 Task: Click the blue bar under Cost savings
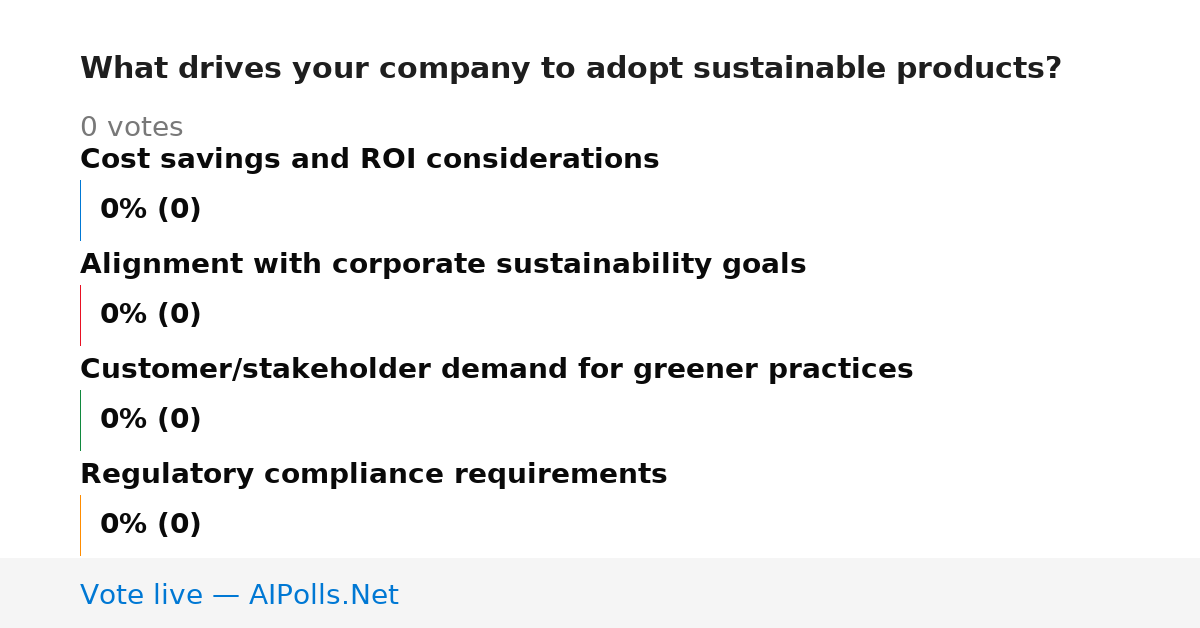point(80,210)
